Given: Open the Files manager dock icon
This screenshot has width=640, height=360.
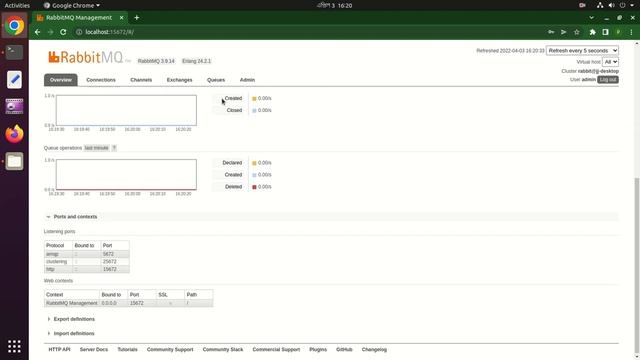Looking at the screenshot, I should click(x=14, y=161).
